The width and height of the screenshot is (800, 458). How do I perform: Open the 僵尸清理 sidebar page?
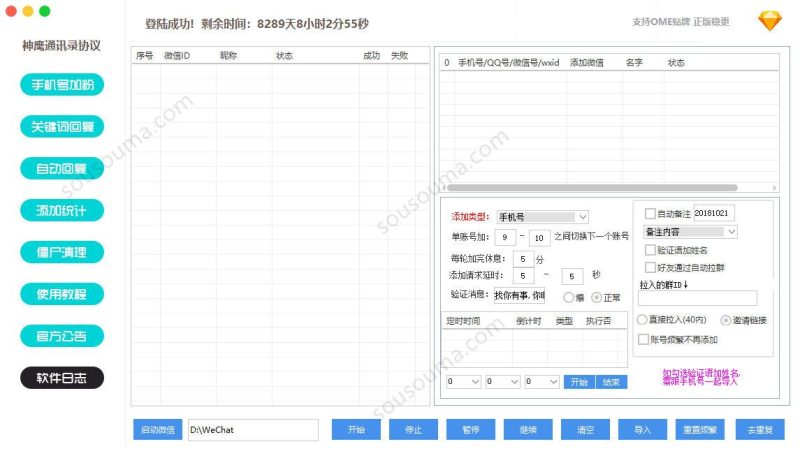point(62,252)
